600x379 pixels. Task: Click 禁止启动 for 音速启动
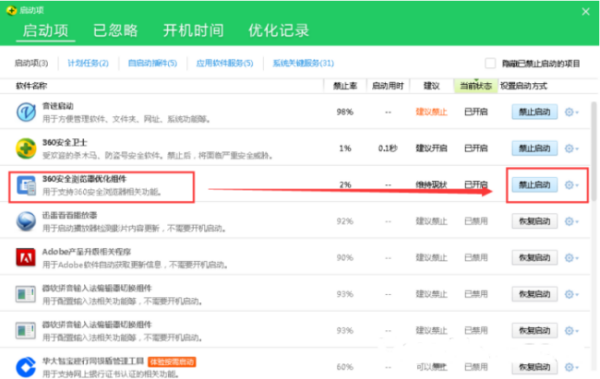pos(535,112)
